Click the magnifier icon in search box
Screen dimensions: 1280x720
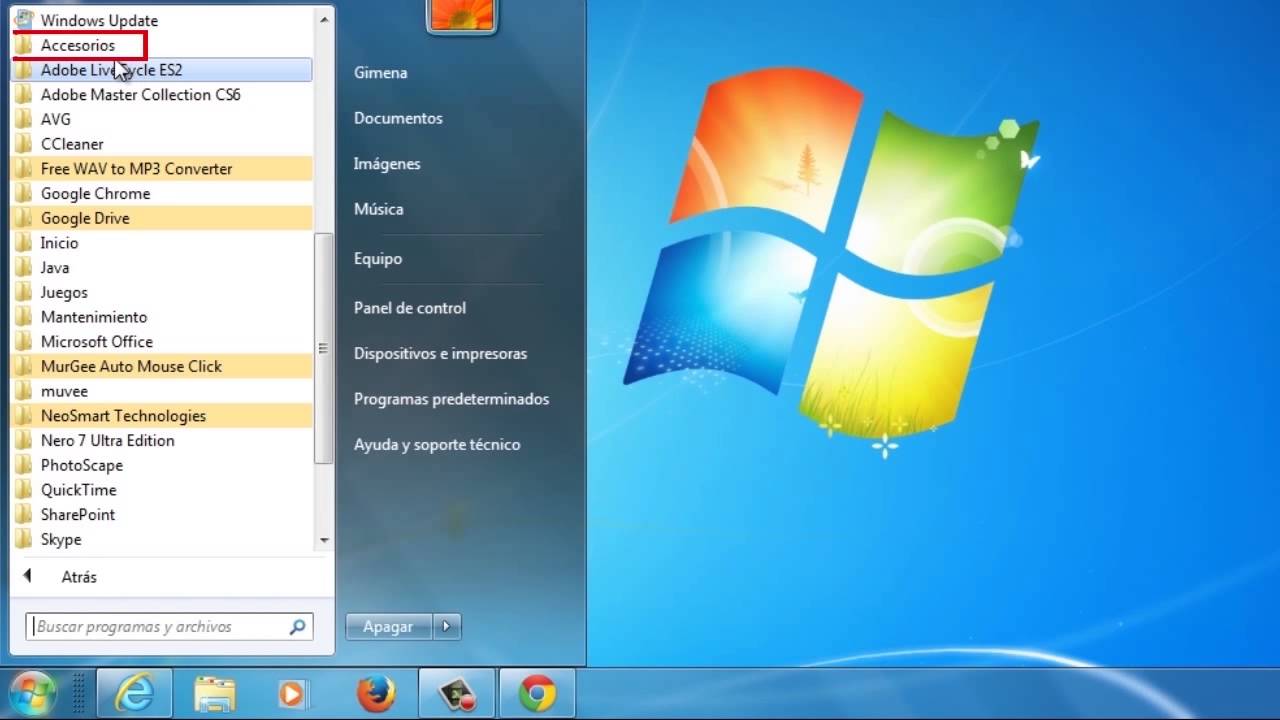point(297,627)
